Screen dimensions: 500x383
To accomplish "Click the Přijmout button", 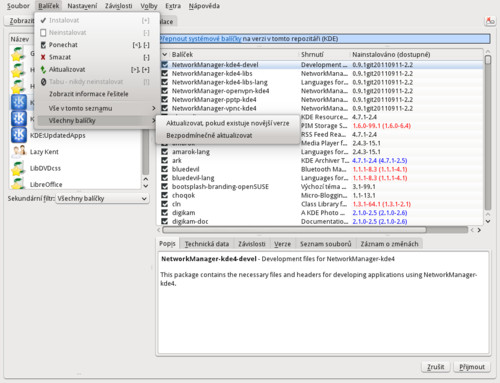I will (x=472, y=367).
